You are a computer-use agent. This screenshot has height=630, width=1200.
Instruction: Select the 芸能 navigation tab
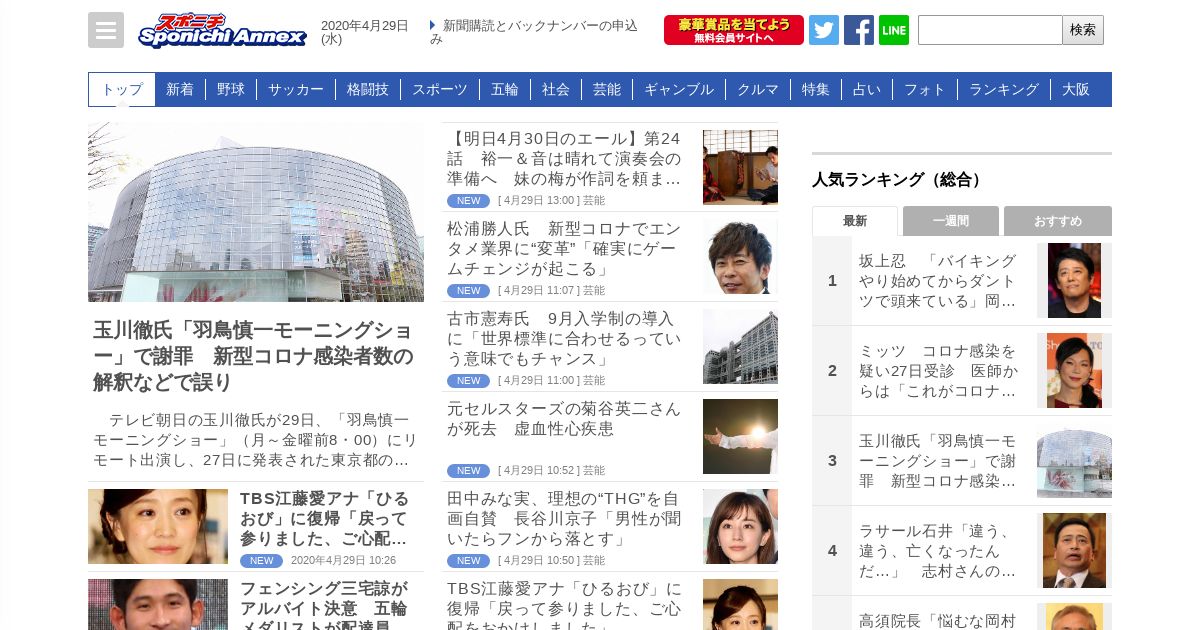pos(607,89)
